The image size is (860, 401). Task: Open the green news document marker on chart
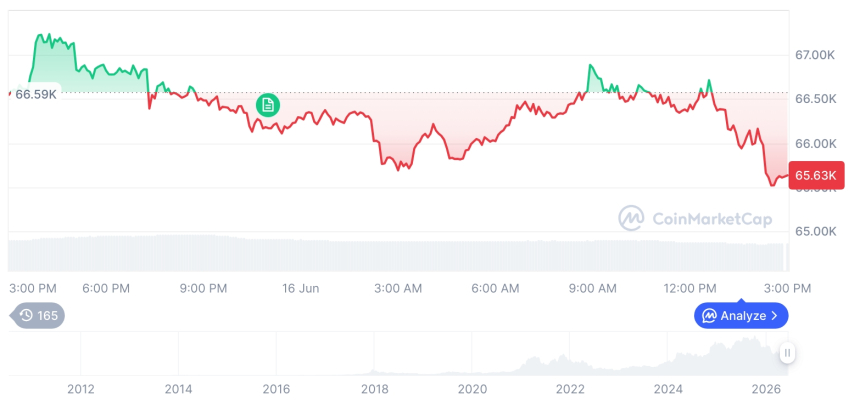coord(268,105)
